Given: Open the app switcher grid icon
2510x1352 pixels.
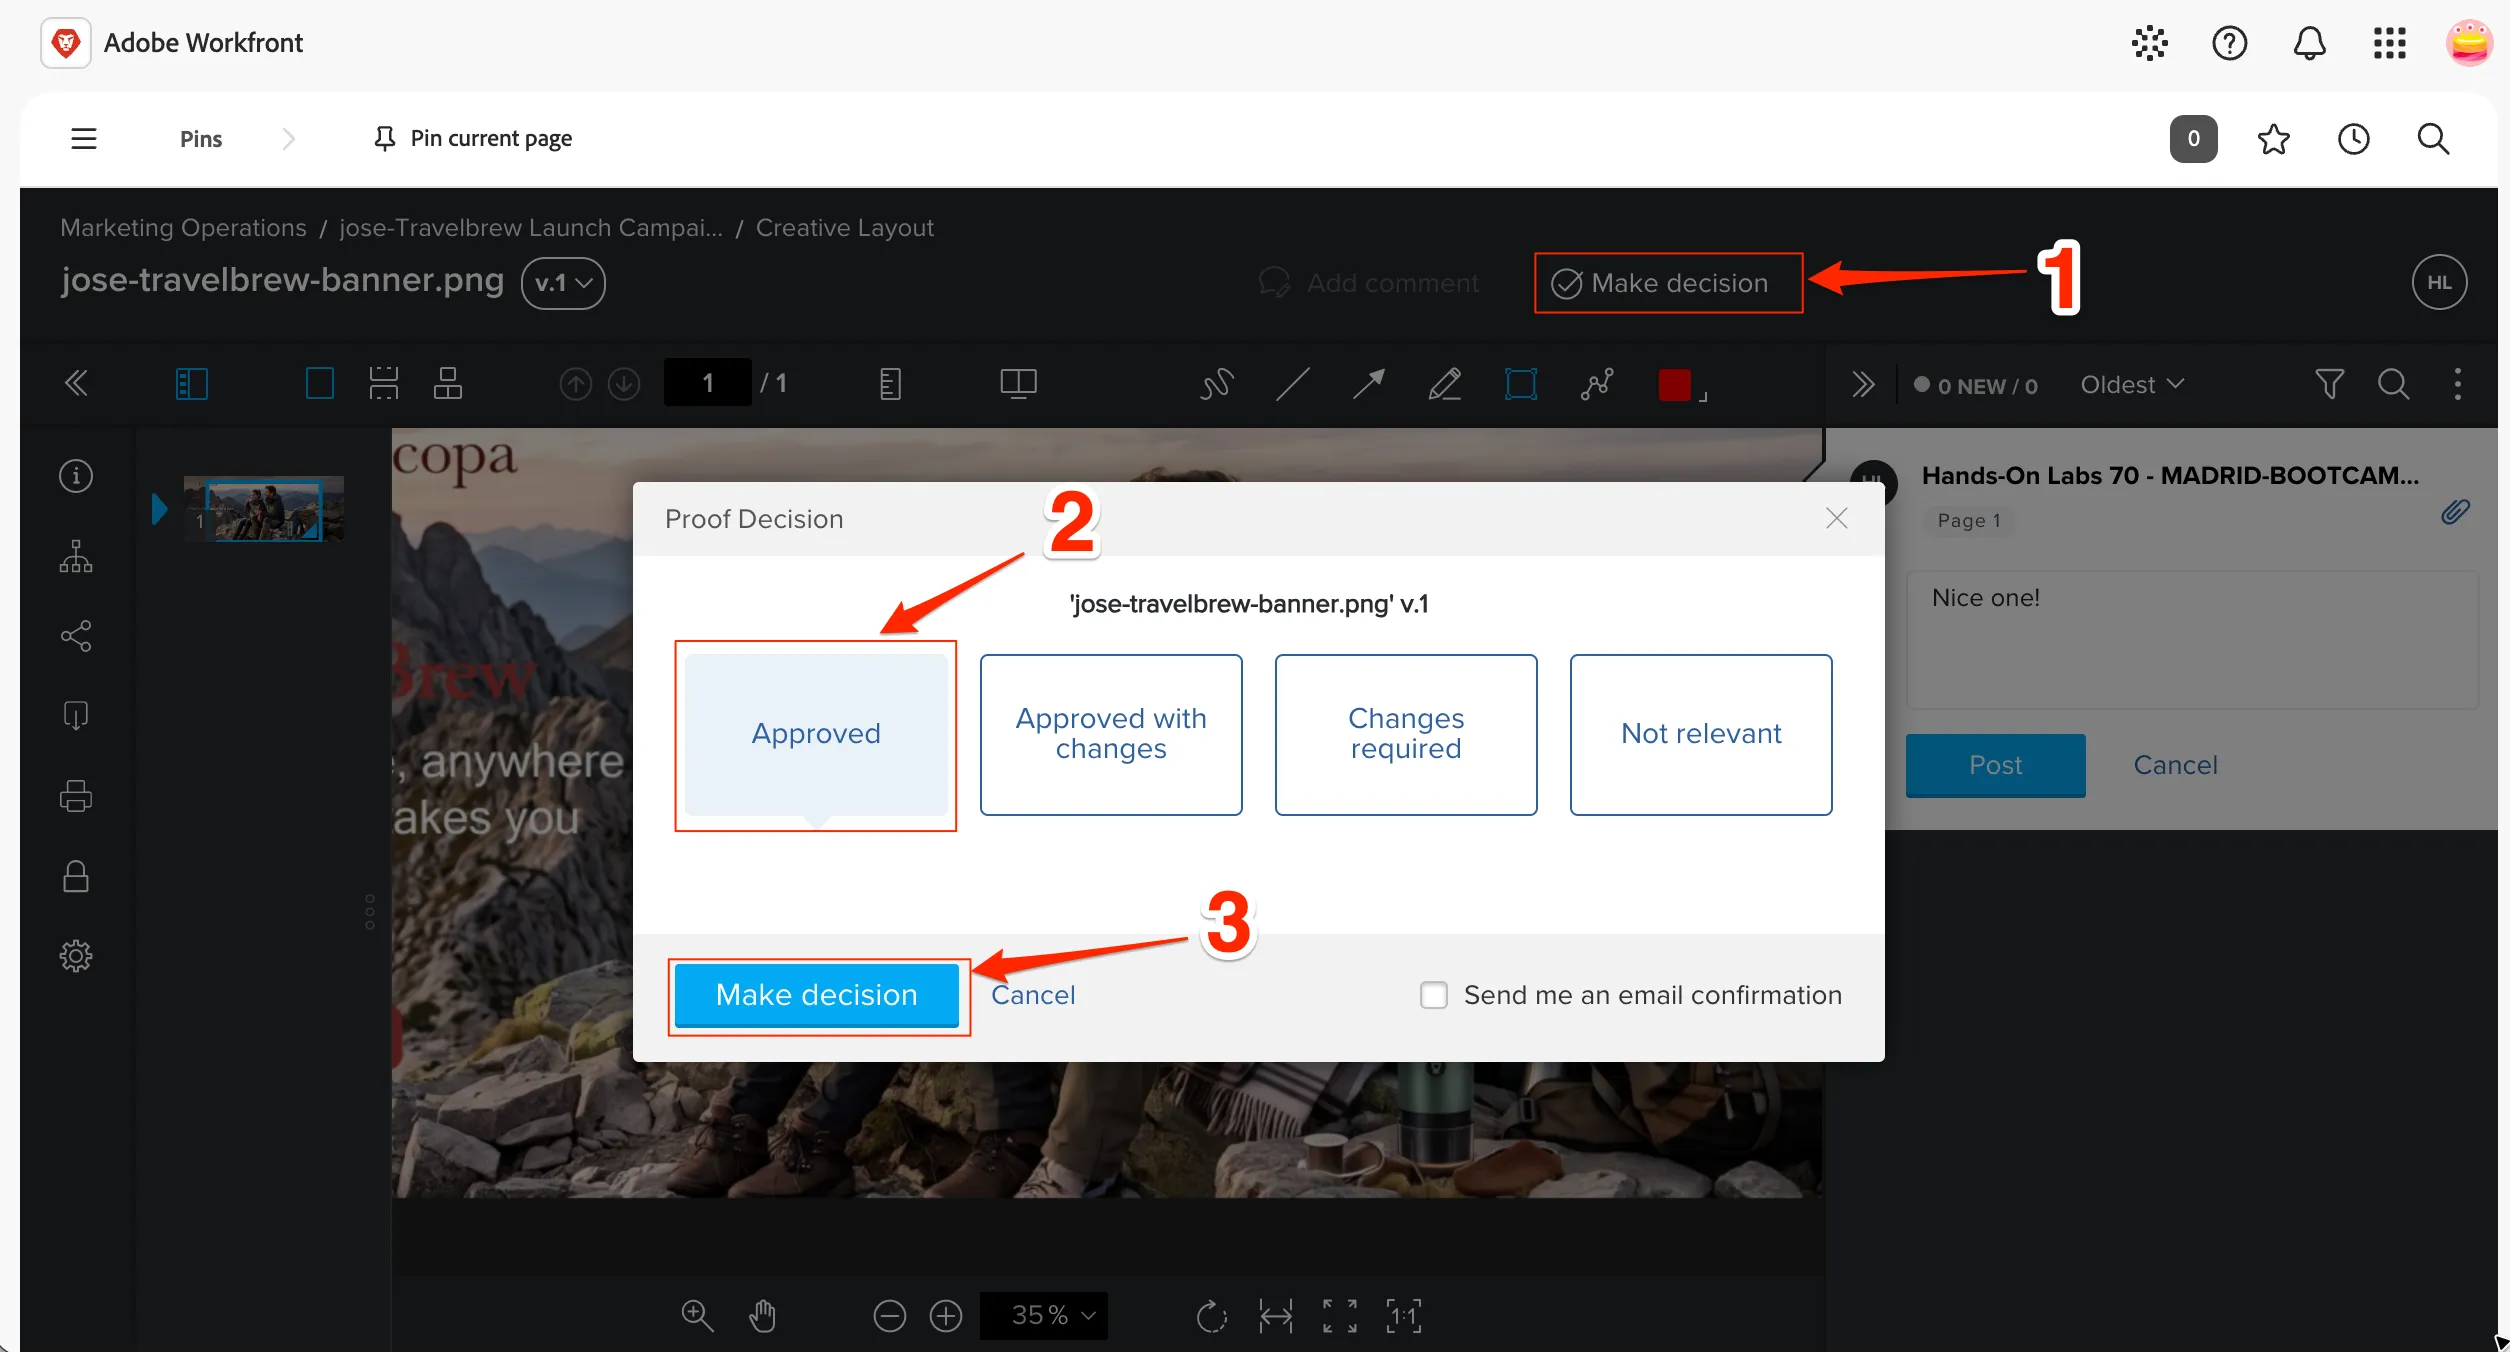Looking at the screenshot, I should [x=2389, y=43].
